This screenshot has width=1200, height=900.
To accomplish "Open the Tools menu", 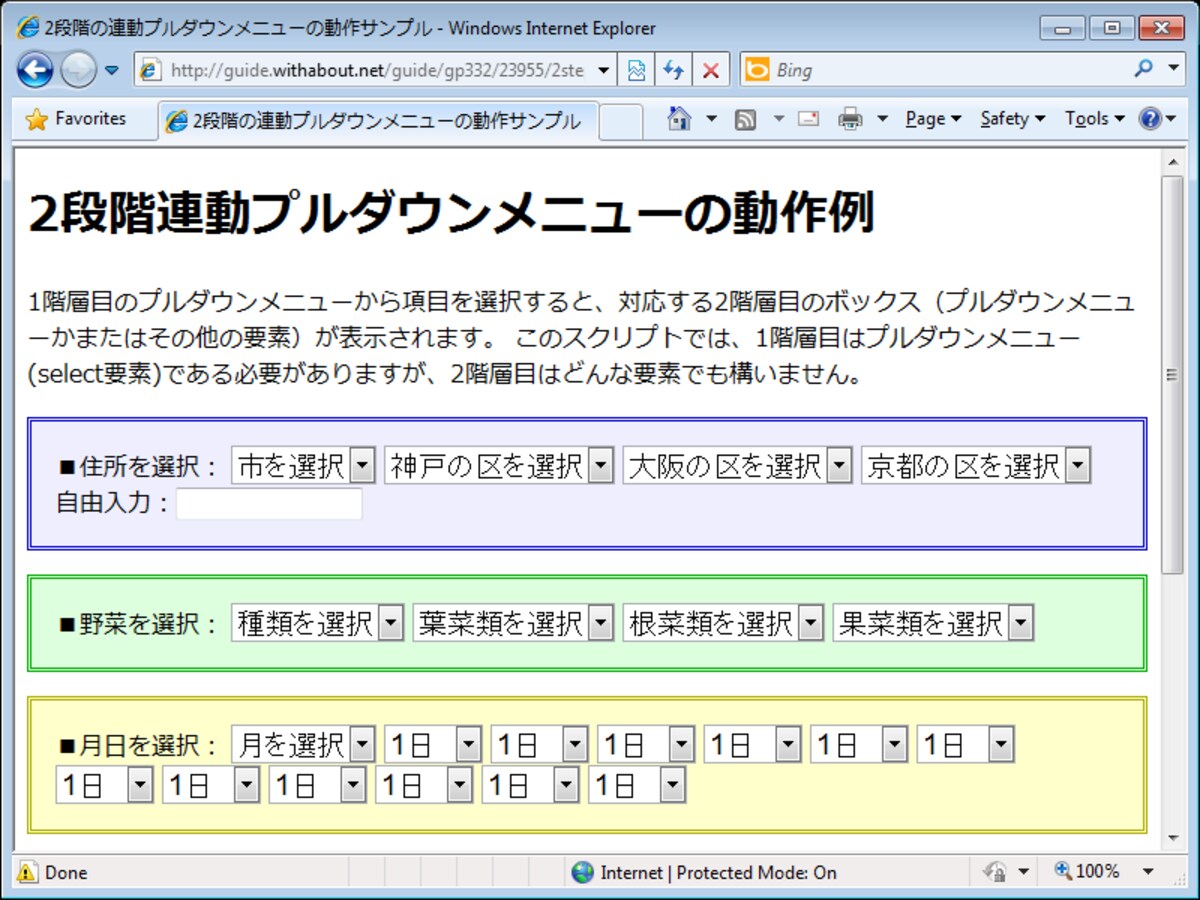I will click(x=1094, y=119).
